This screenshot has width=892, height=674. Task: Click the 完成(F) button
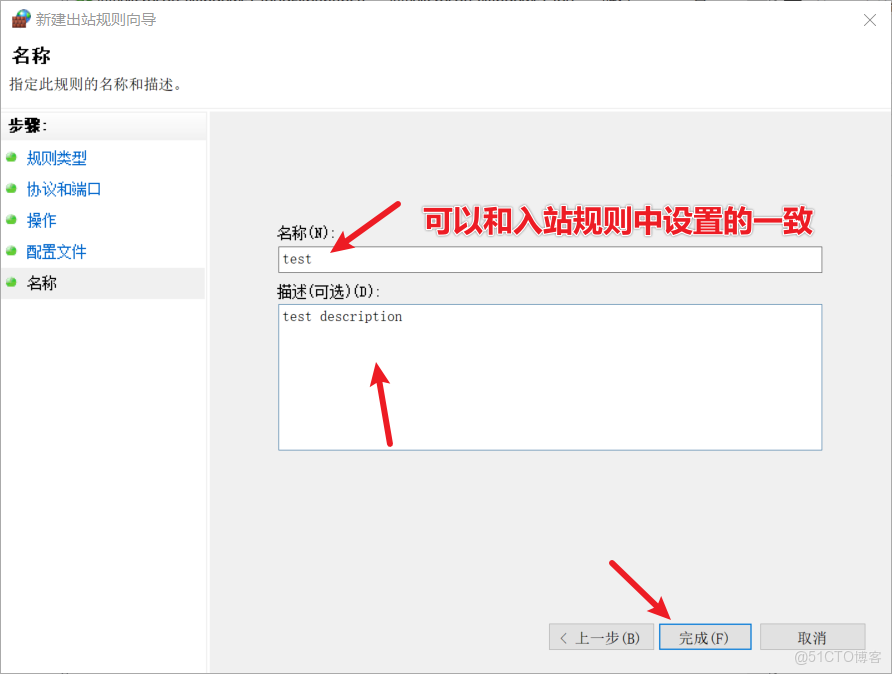pos(705,637)
